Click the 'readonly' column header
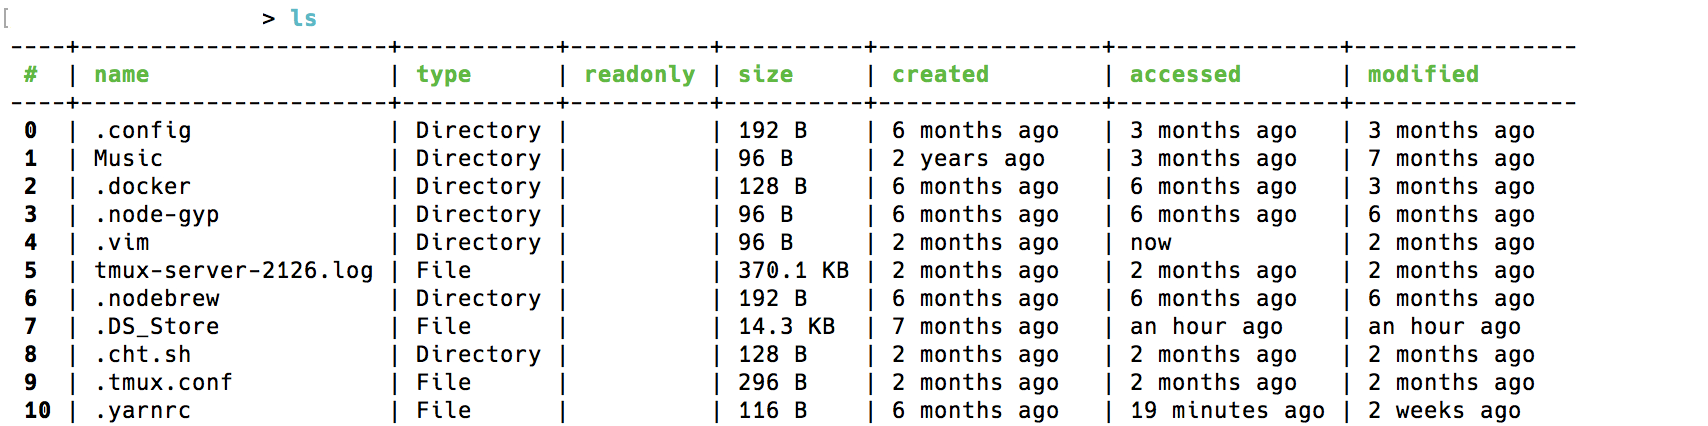Image resolution: width=1708 pixels, height=426 pixels. pyautogui.click(x=639, y=75)
